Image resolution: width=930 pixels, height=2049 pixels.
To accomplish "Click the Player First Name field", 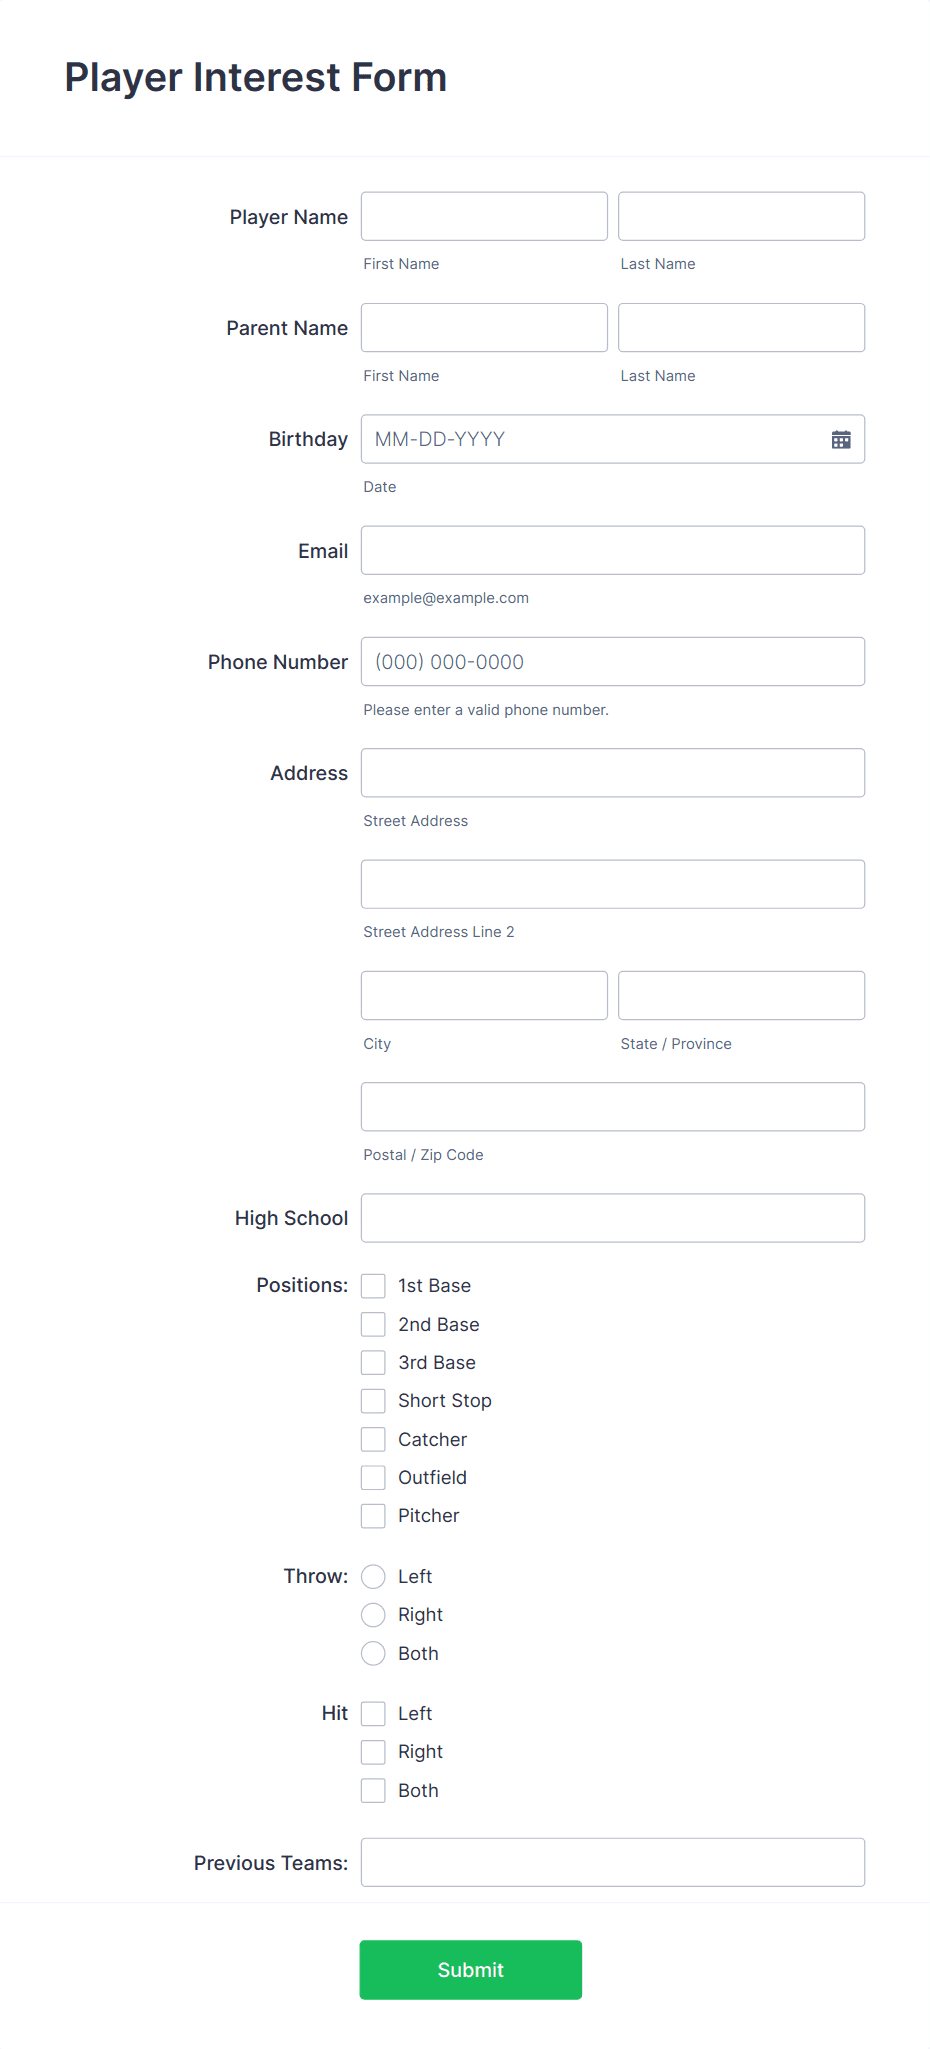I will 483,216.
